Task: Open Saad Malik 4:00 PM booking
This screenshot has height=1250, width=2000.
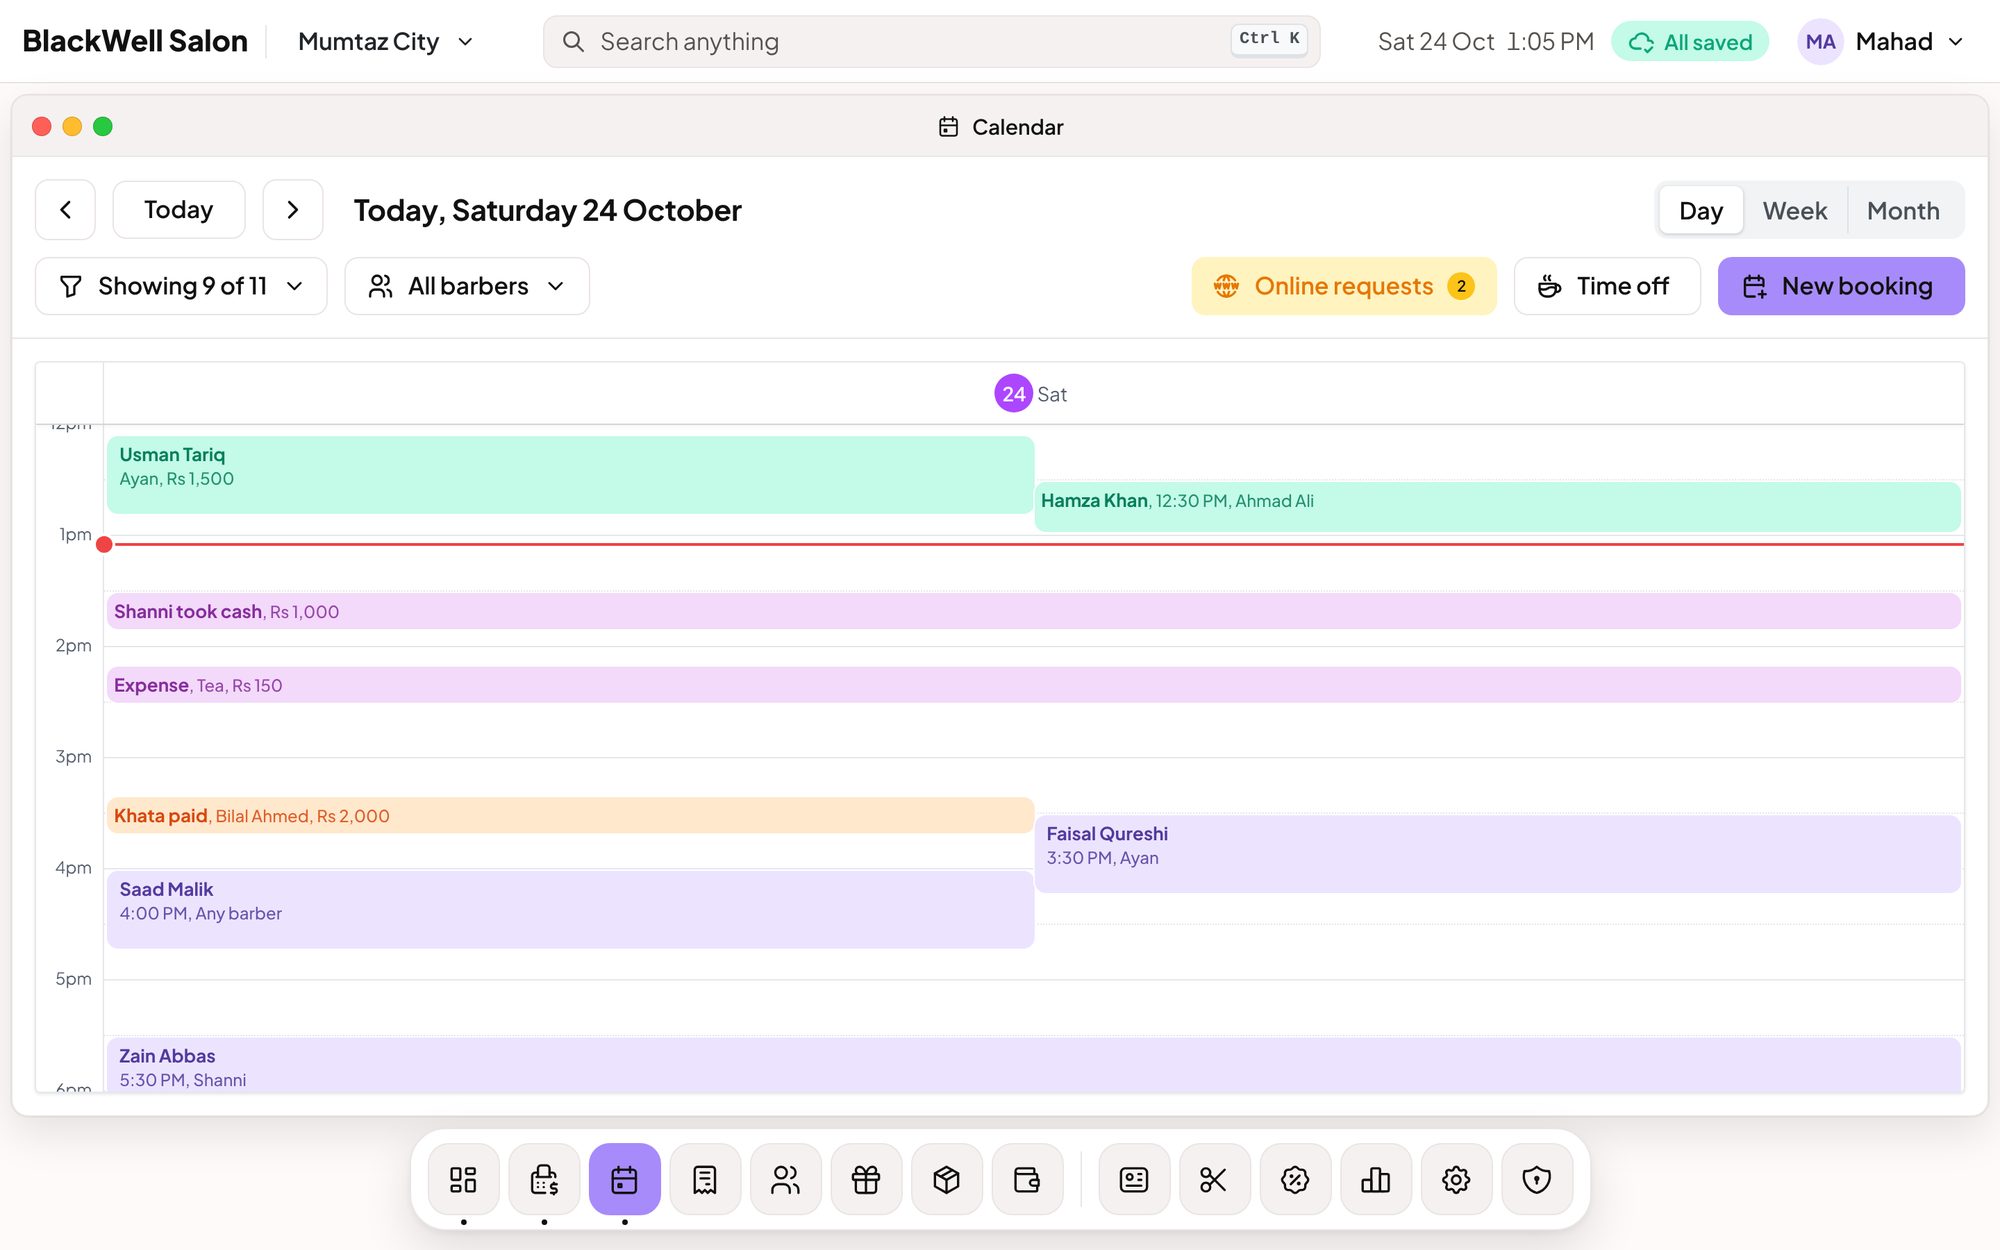Action: (x=570, y=909)
